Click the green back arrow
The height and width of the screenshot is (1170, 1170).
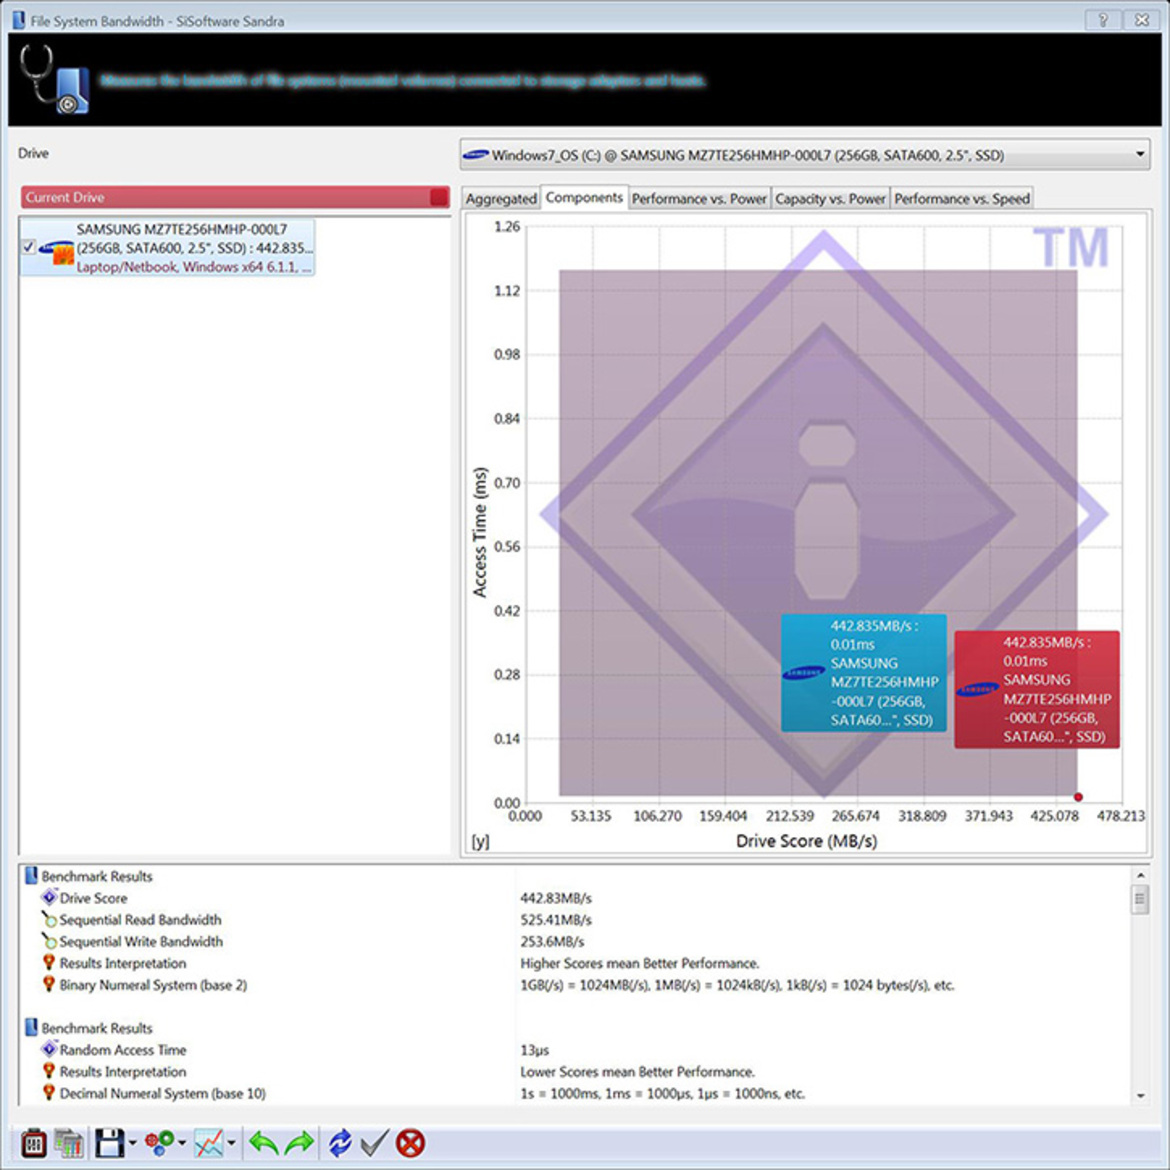(264, 1143)
